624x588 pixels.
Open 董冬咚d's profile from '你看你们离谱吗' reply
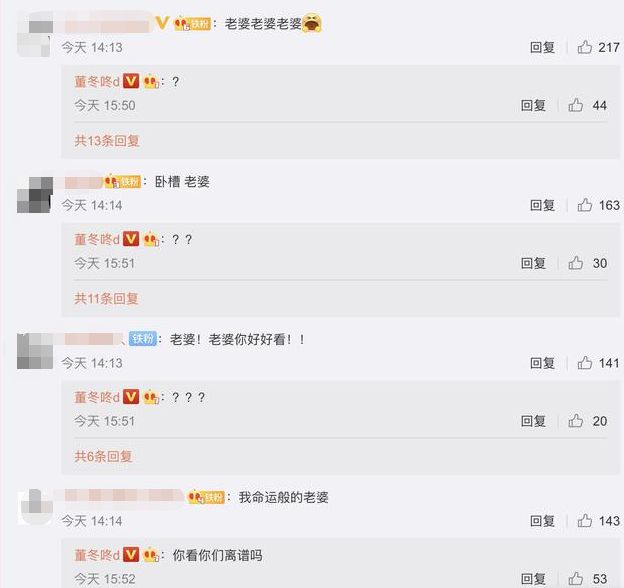pos(97,555)
